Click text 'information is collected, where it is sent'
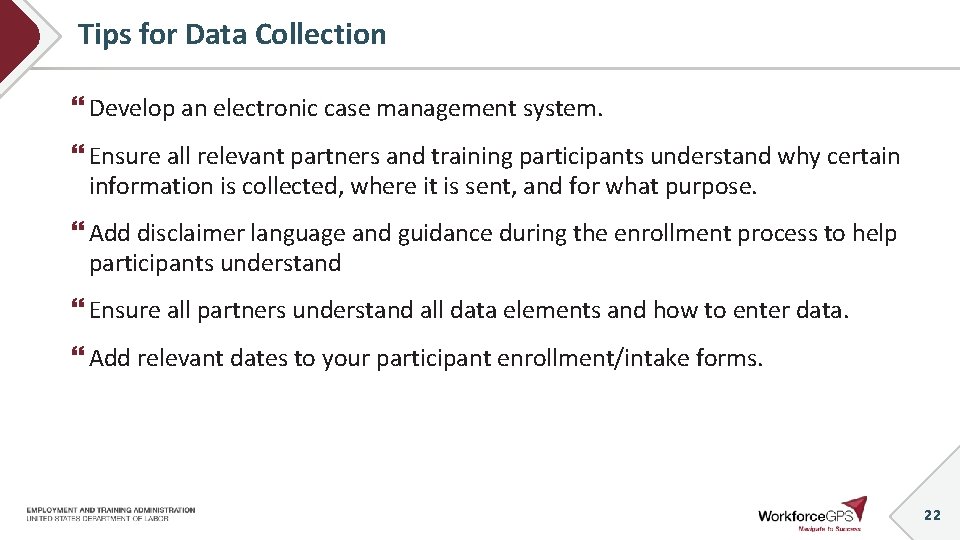This screenshot has height=540, width=960. pyautogui.click(x=303, y=186)
